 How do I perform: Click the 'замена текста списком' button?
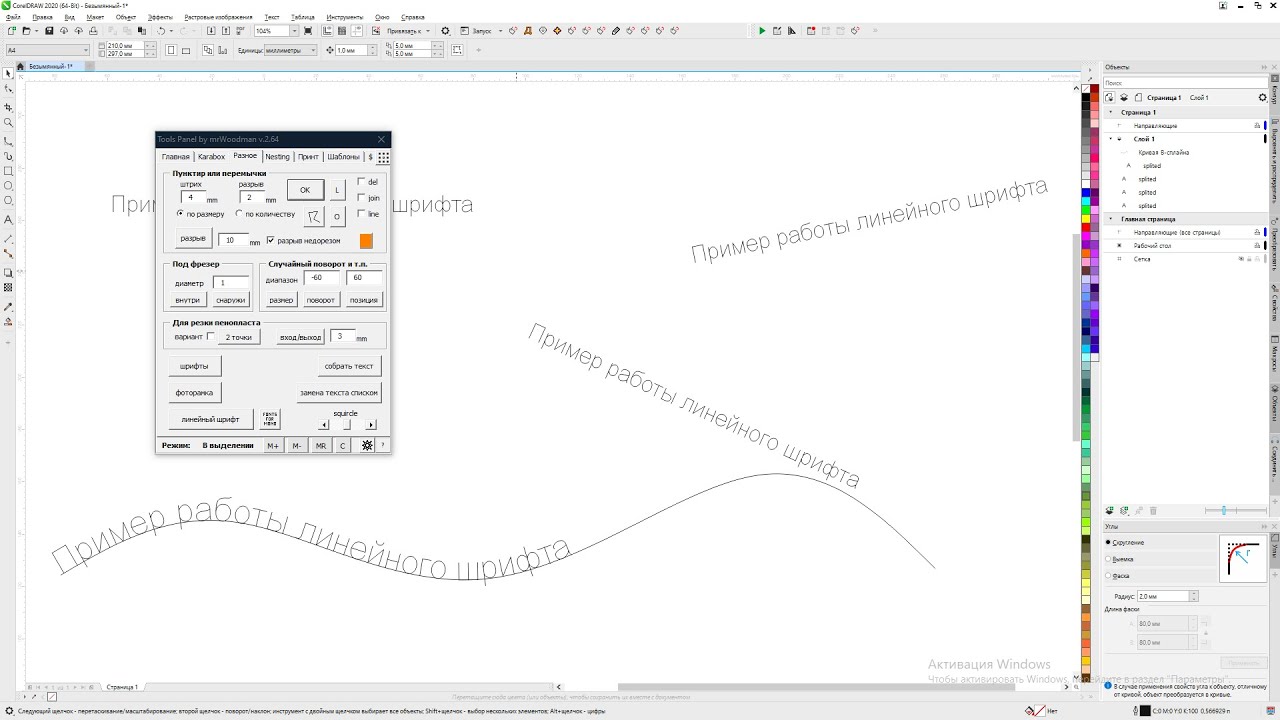339,393
